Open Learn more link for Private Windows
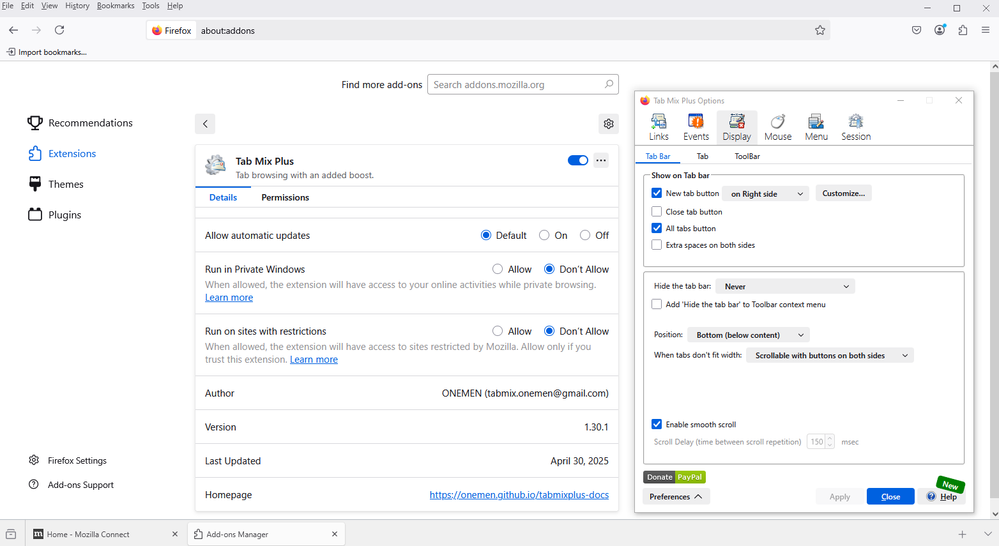This screenshot has height=546, width=999. pyautogui.click(x=229, y=298)
